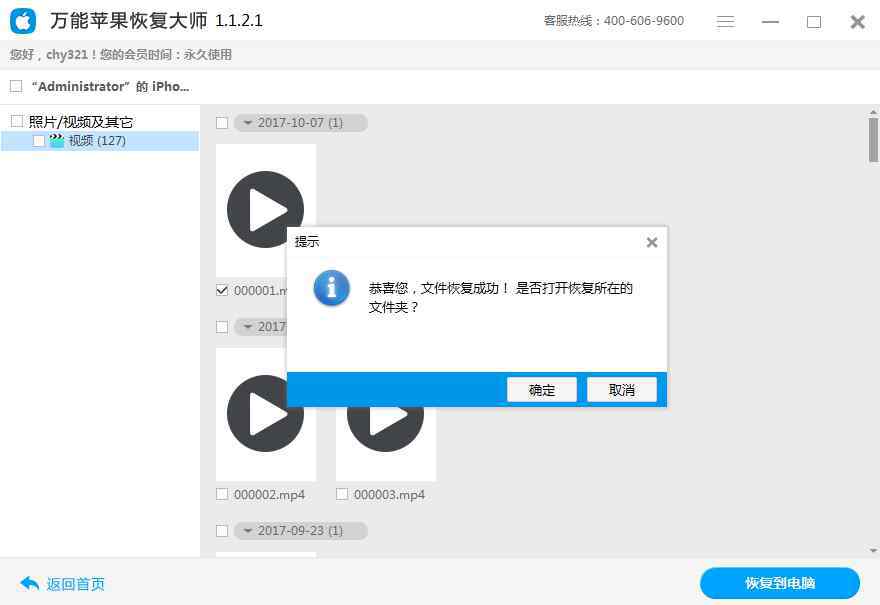This screenshot has height=605, width=880.
Task: Check the 000002.mp4 checkbox
Action: coord(222,494)
